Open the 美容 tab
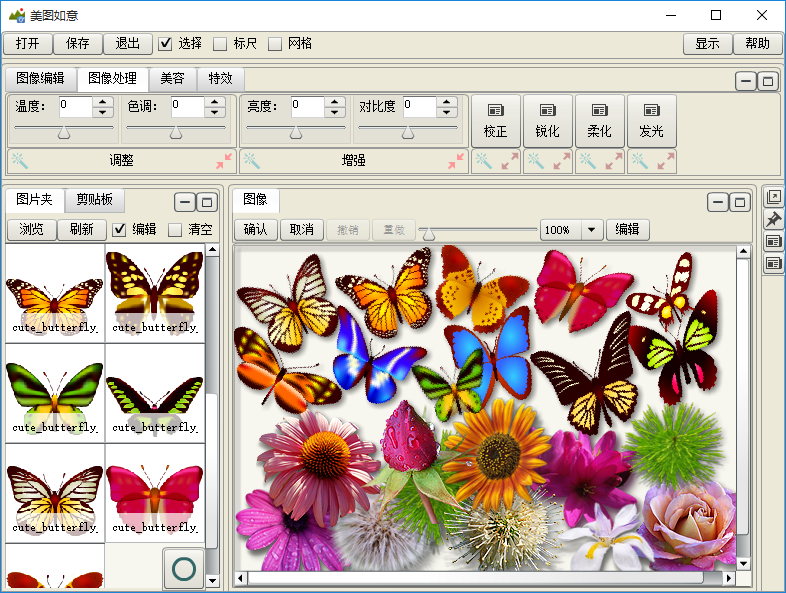 pyautogui.click(x=172, y=79)
